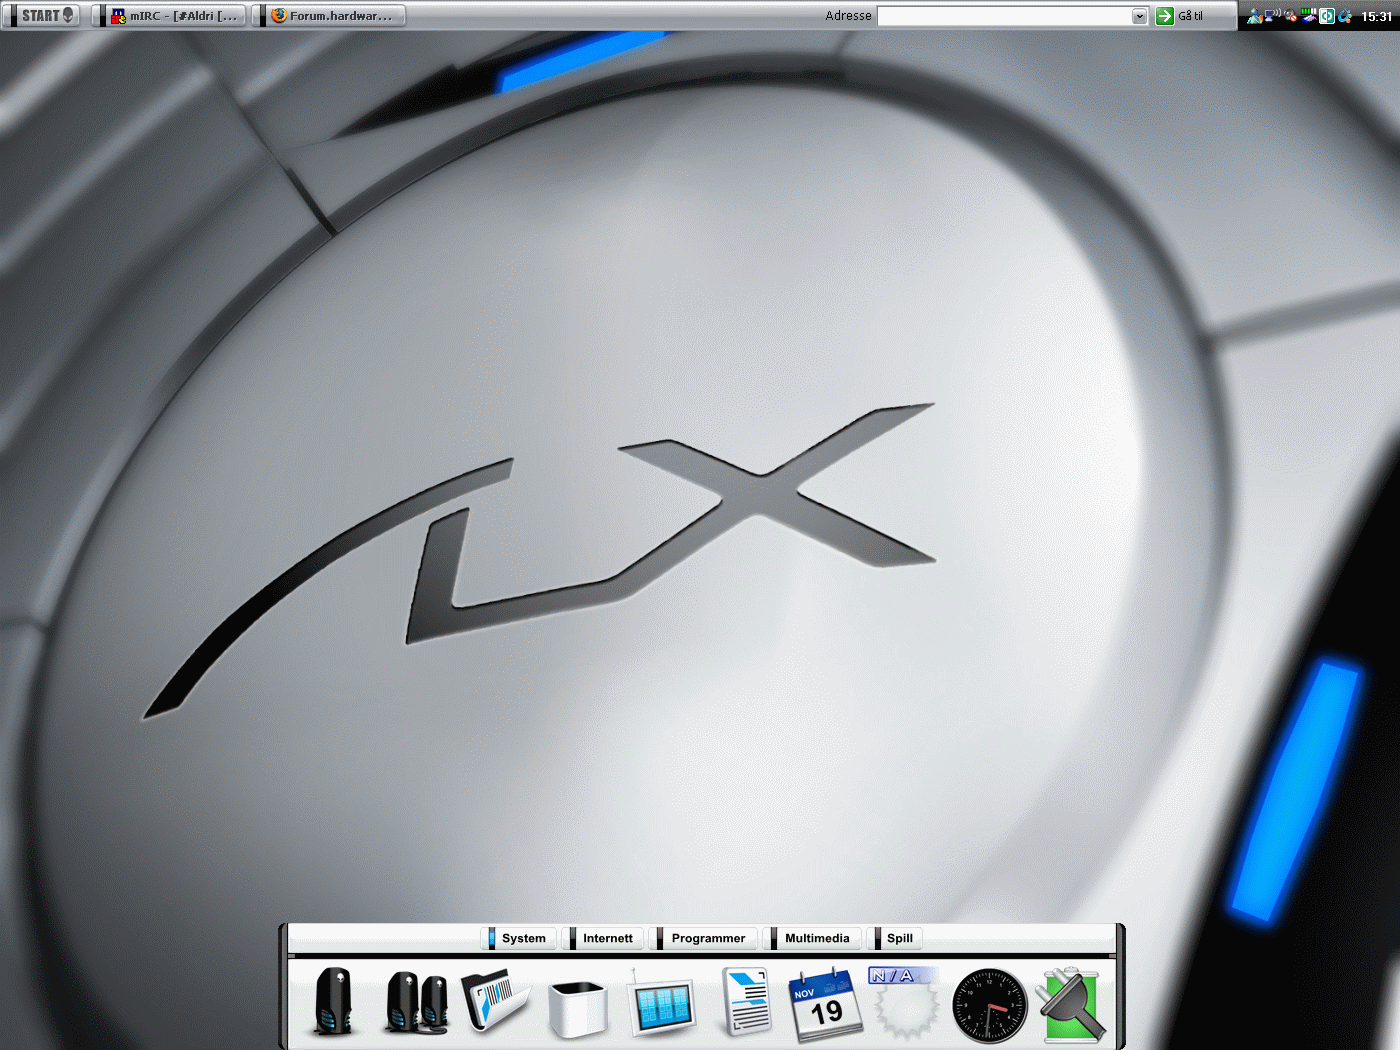
Task: Click the teal square tray icon
Action: [1327, 16]
